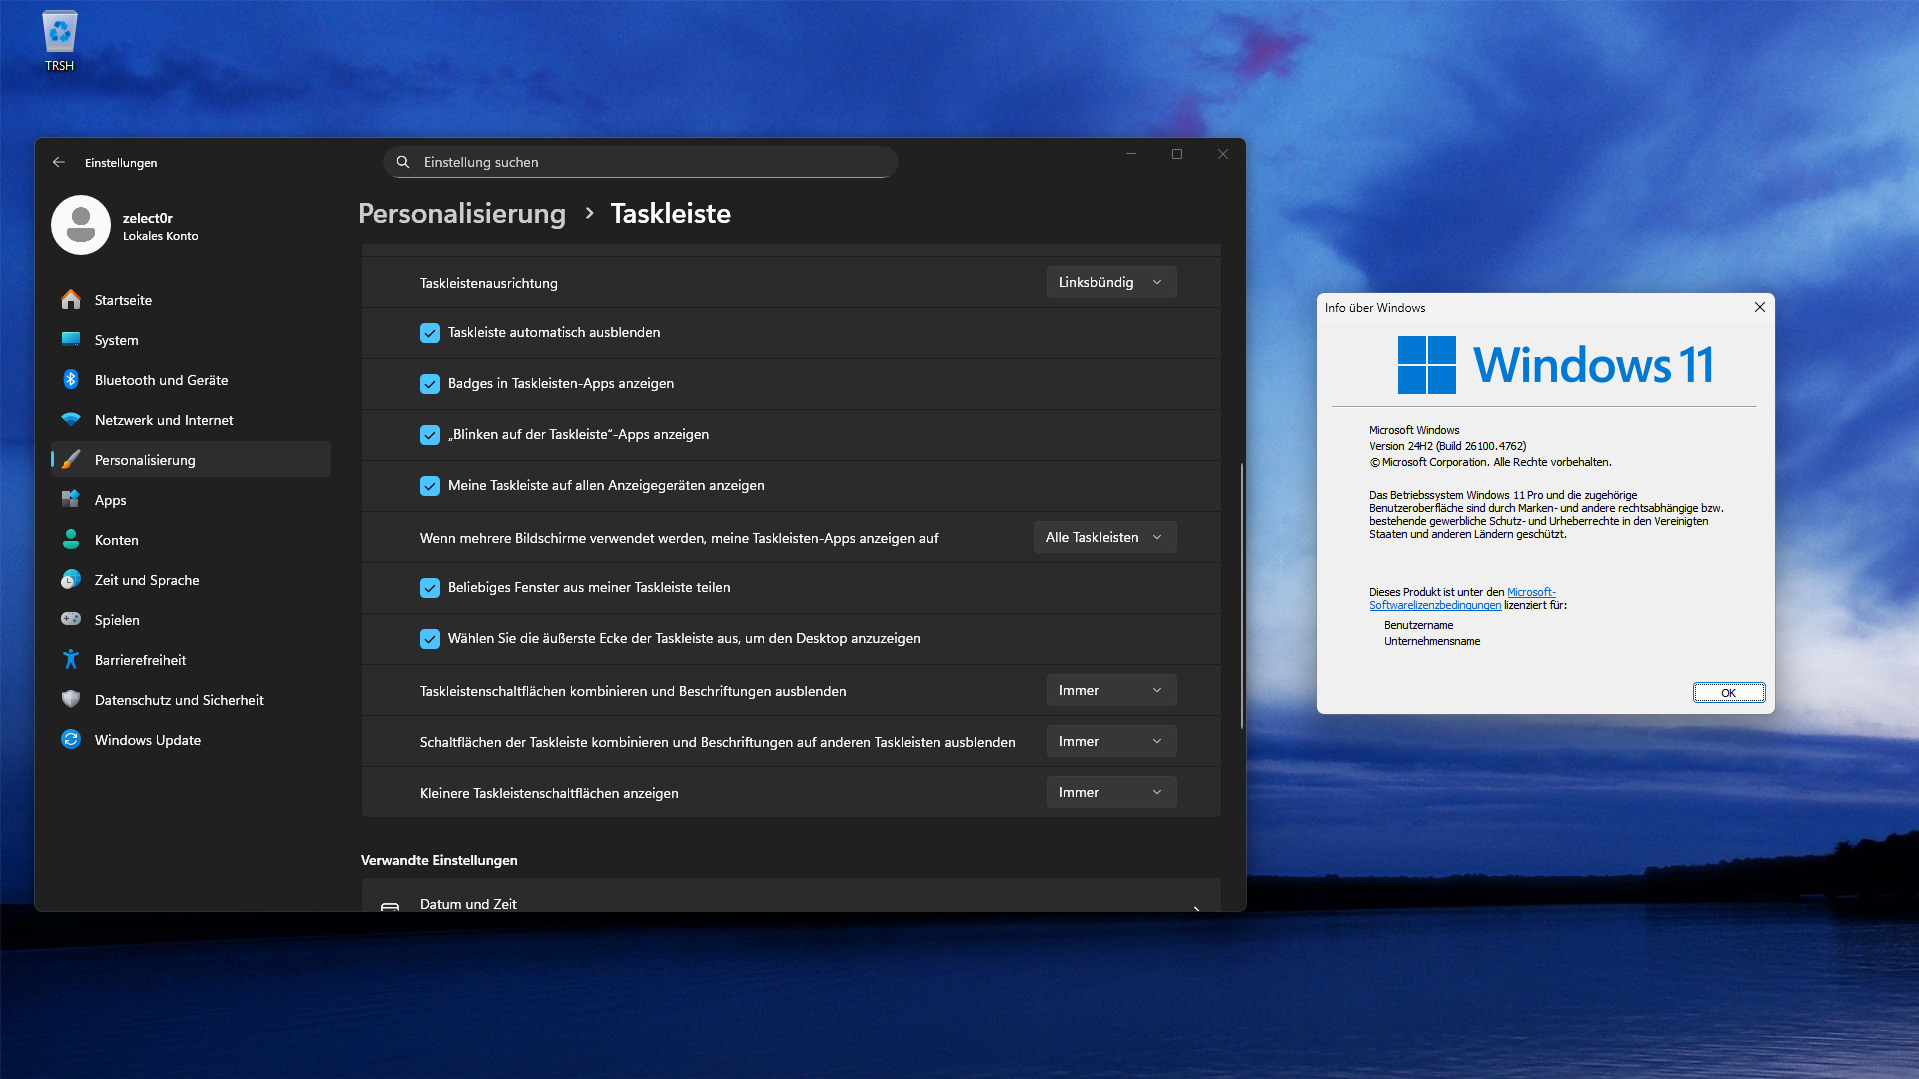
Task: Click the Einstellung suchen search field
Action: 641,162
